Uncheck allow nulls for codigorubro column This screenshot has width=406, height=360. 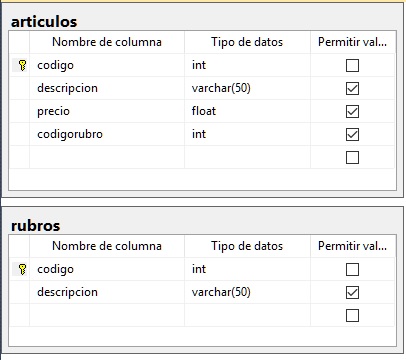pyautogui.click(x=352, y=134)
